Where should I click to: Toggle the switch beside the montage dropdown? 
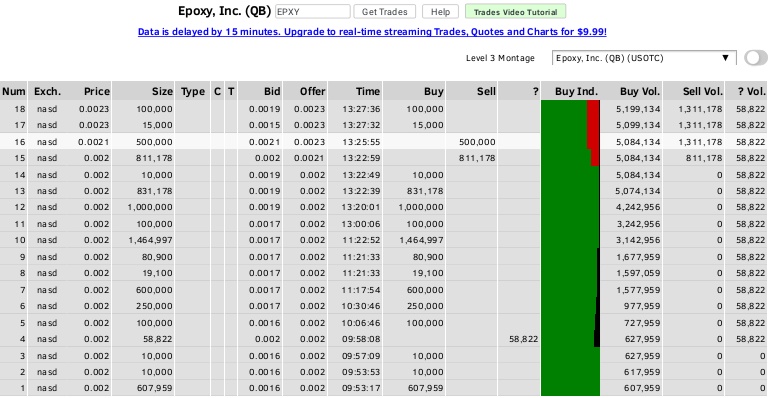coord(756,58)
